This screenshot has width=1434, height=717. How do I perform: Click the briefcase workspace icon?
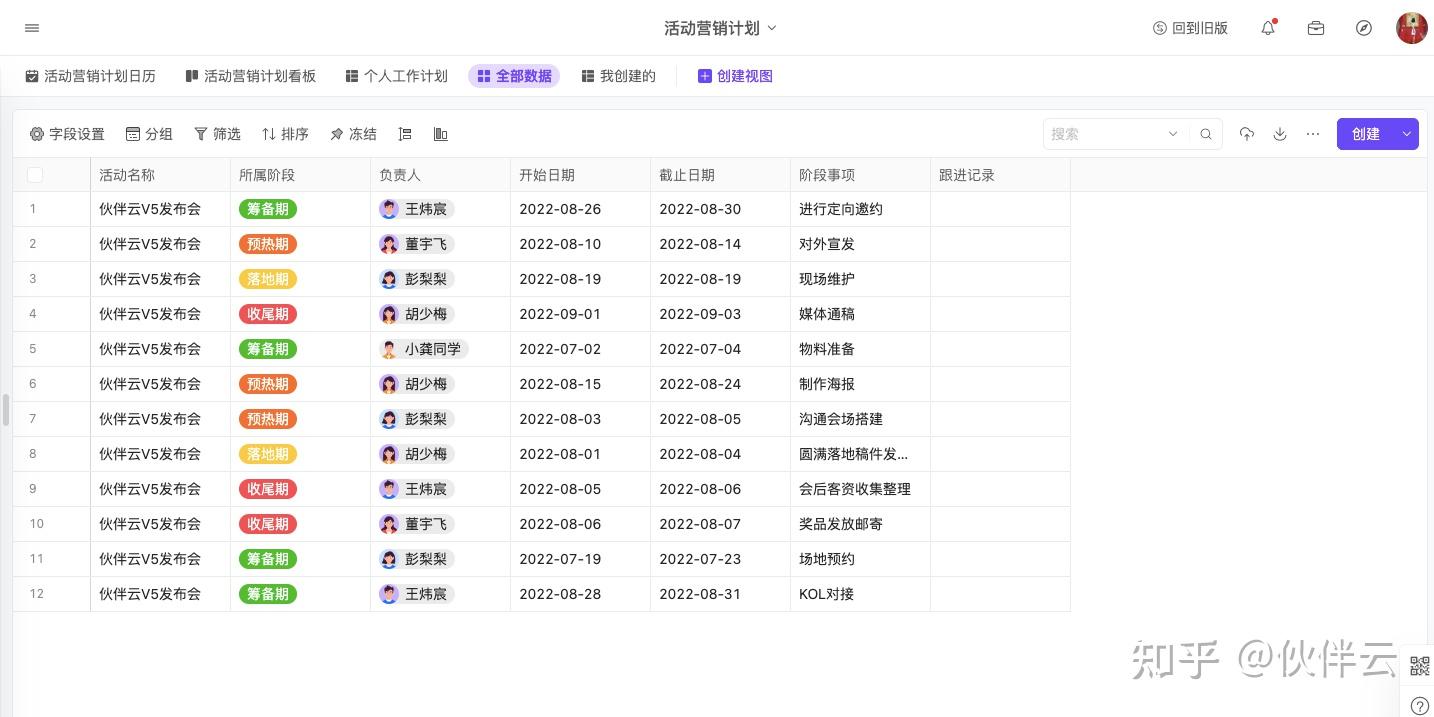pyautogui.click(x=1316, y=28)
